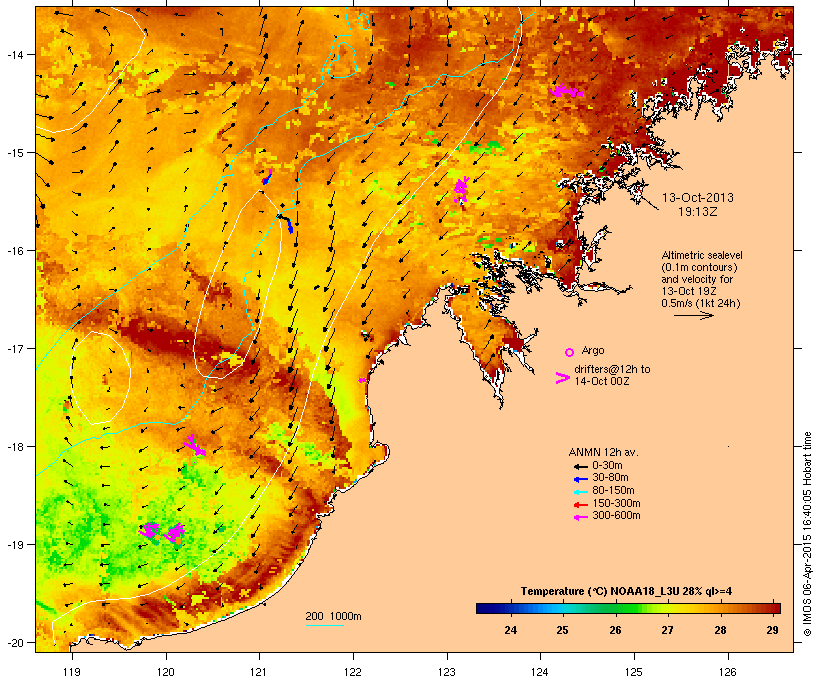
Task: Click the cyan 80-150m legend arrow
Action: click(x=581, y=492)
